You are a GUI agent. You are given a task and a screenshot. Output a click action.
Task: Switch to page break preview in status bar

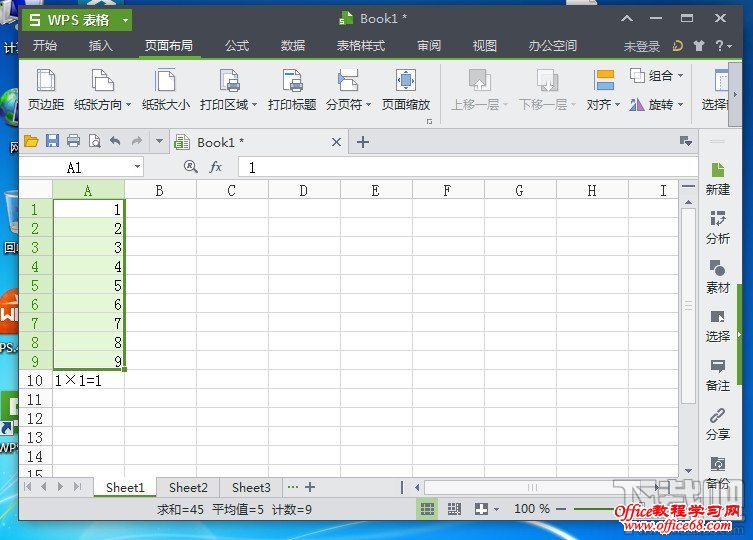(x=454, y=509)
